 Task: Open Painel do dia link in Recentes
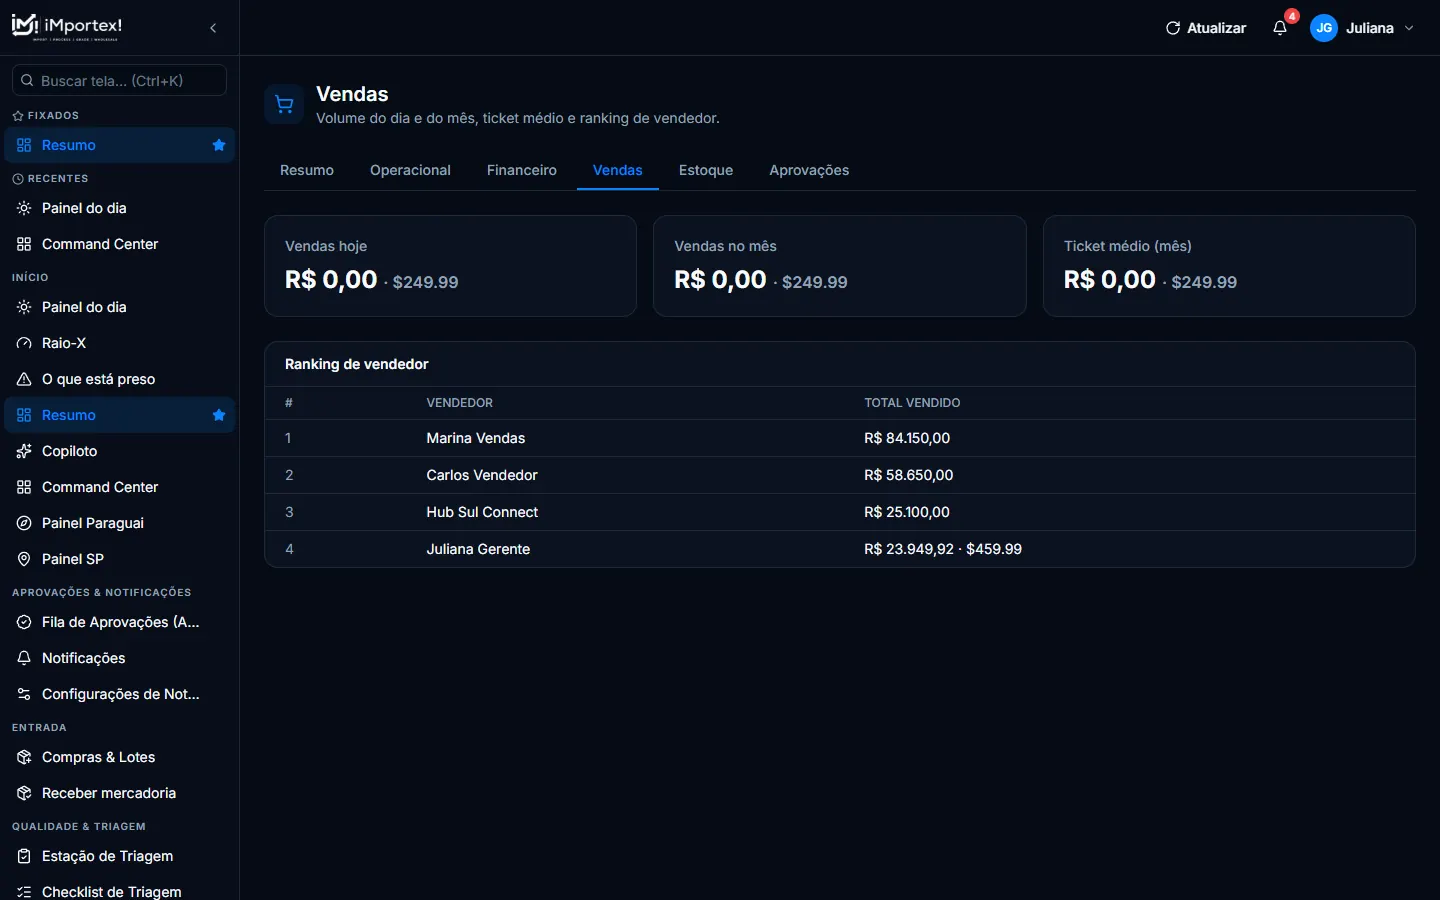[84, 208]
